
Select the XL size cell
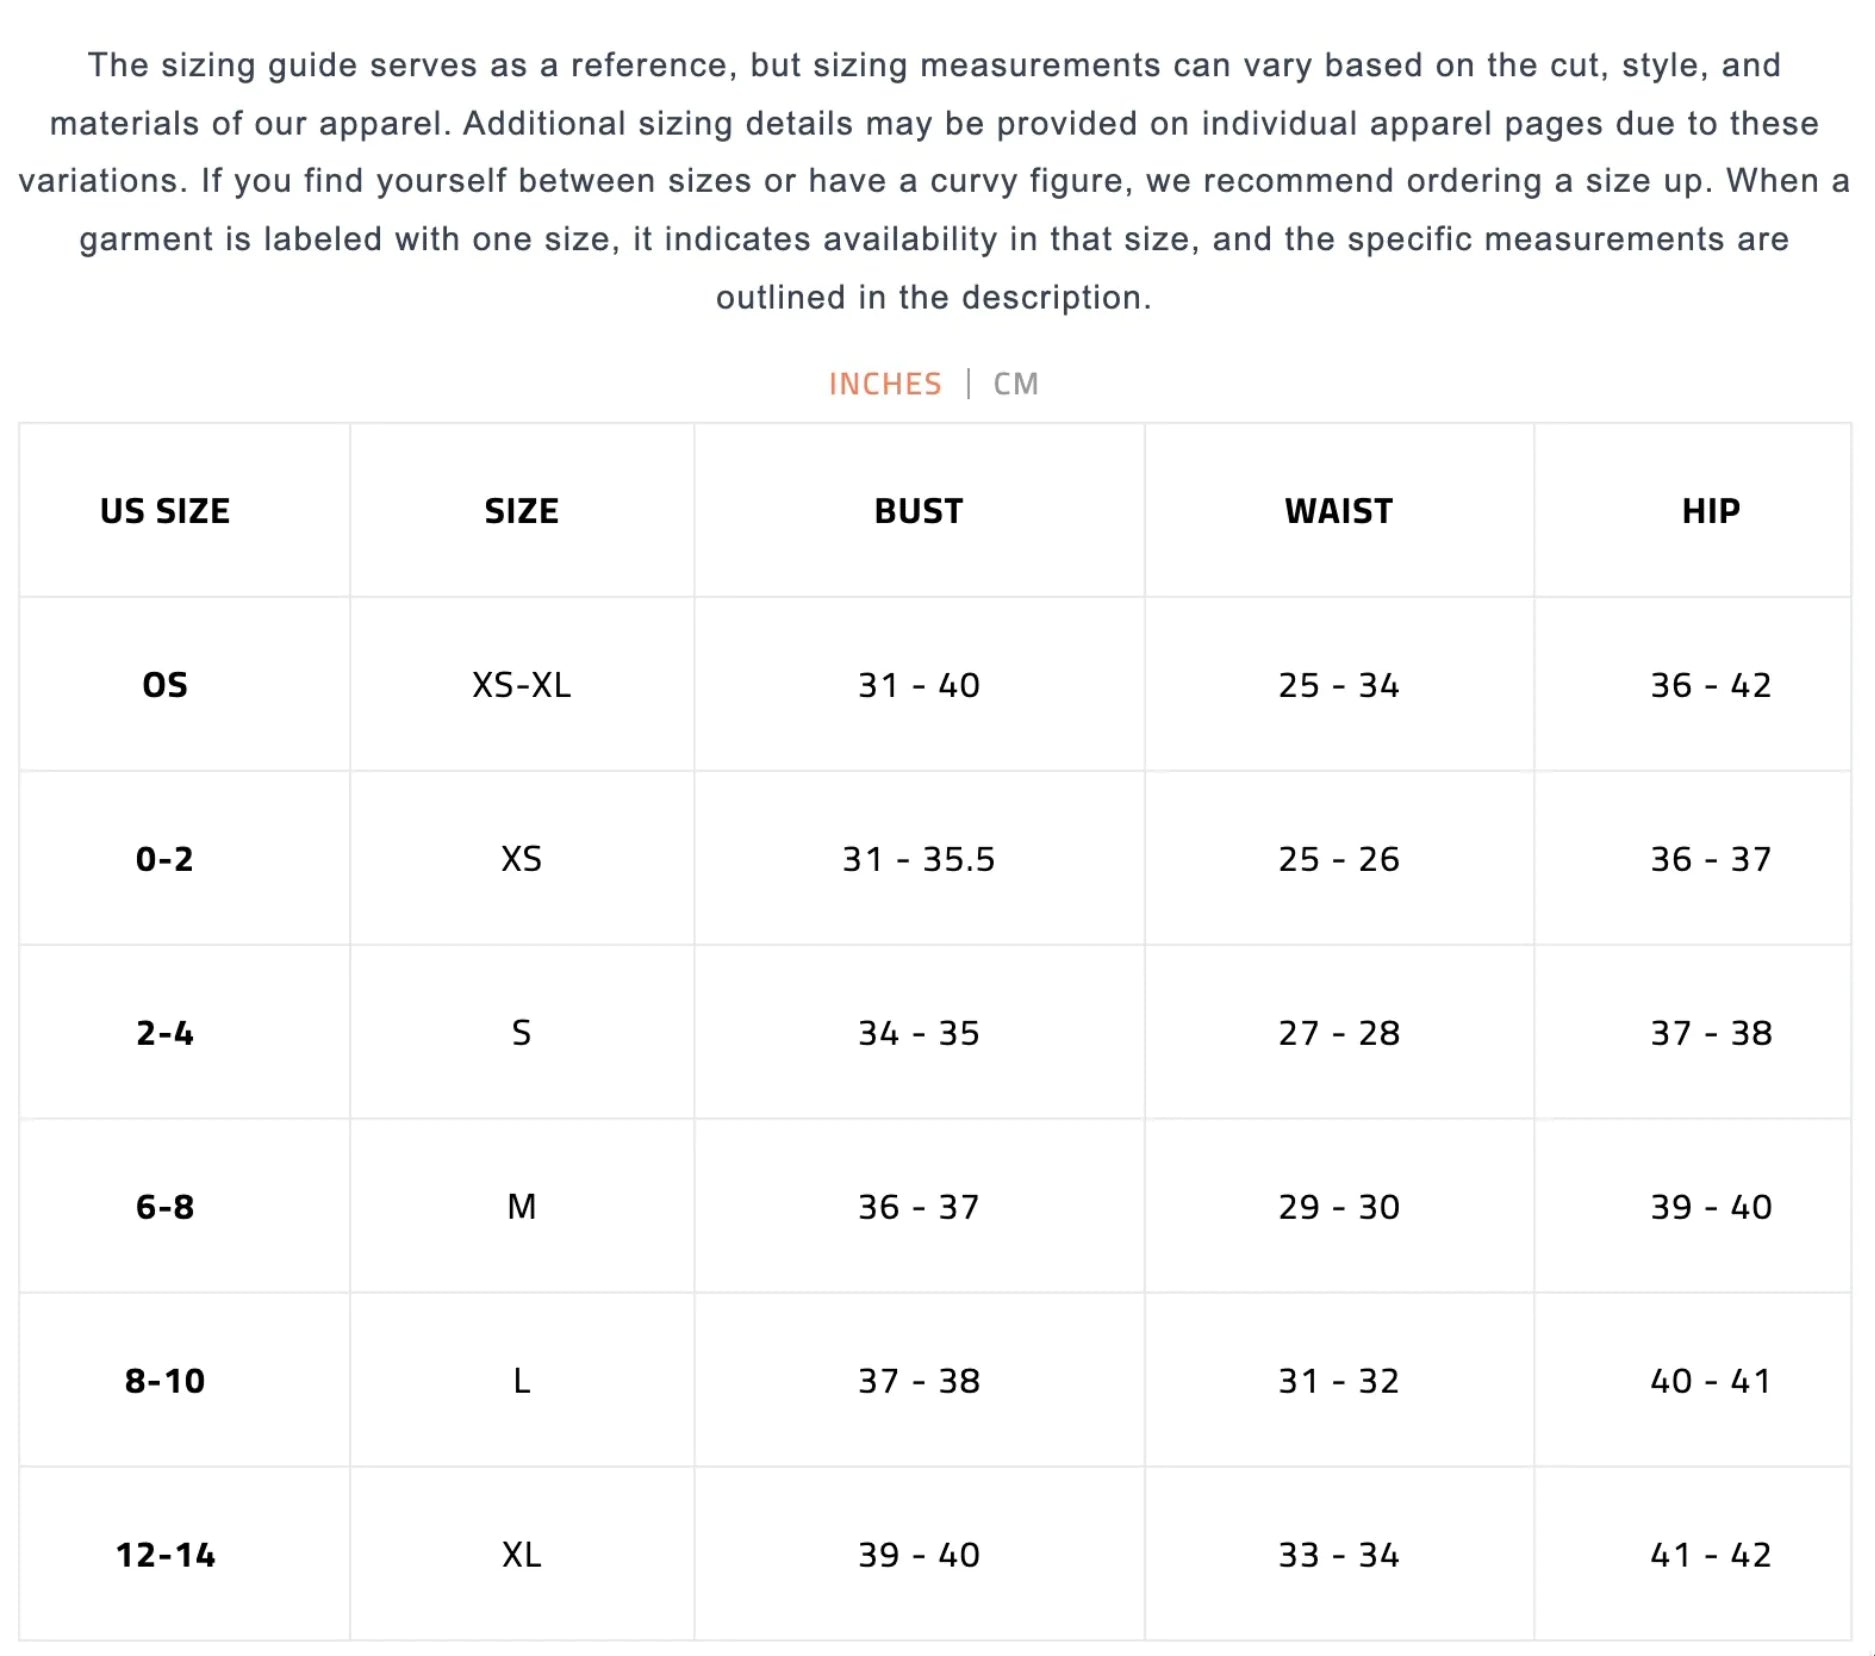point(521,1555)
